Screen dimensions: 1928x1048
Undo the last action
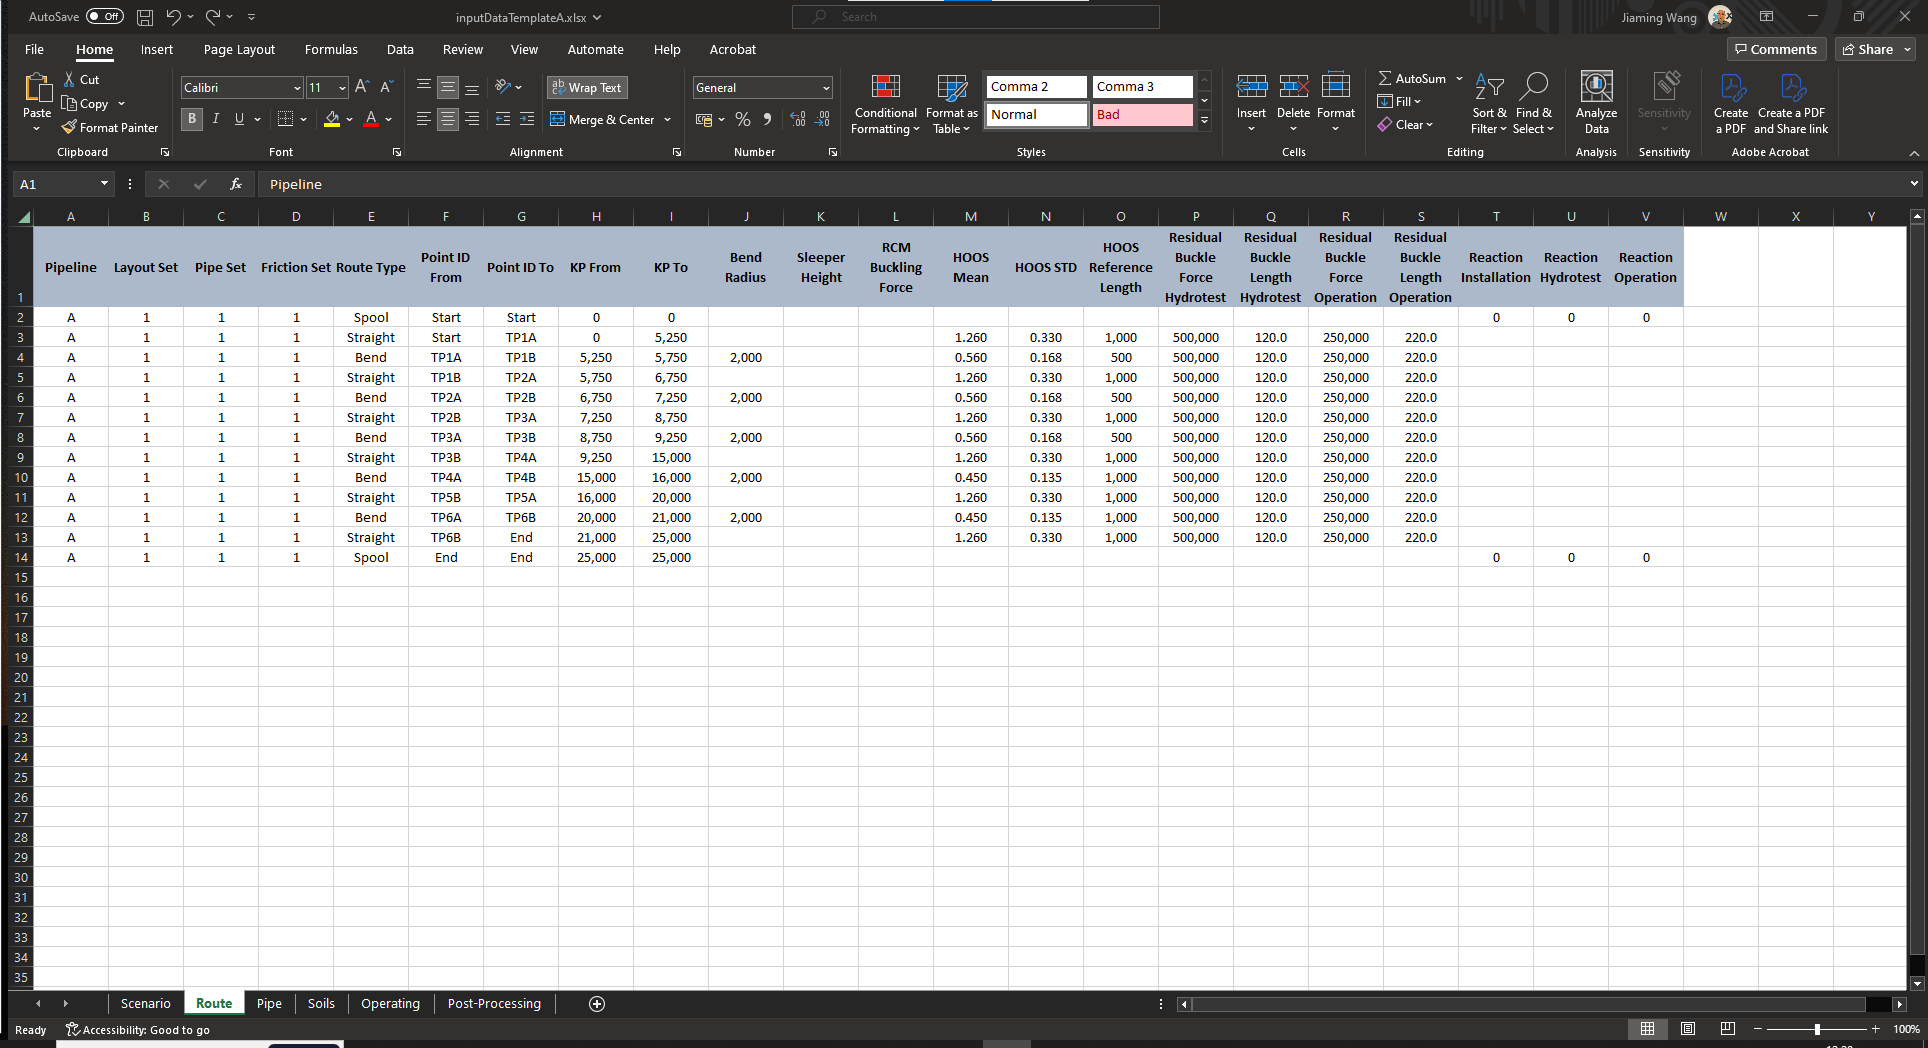(x=174, y=17)
